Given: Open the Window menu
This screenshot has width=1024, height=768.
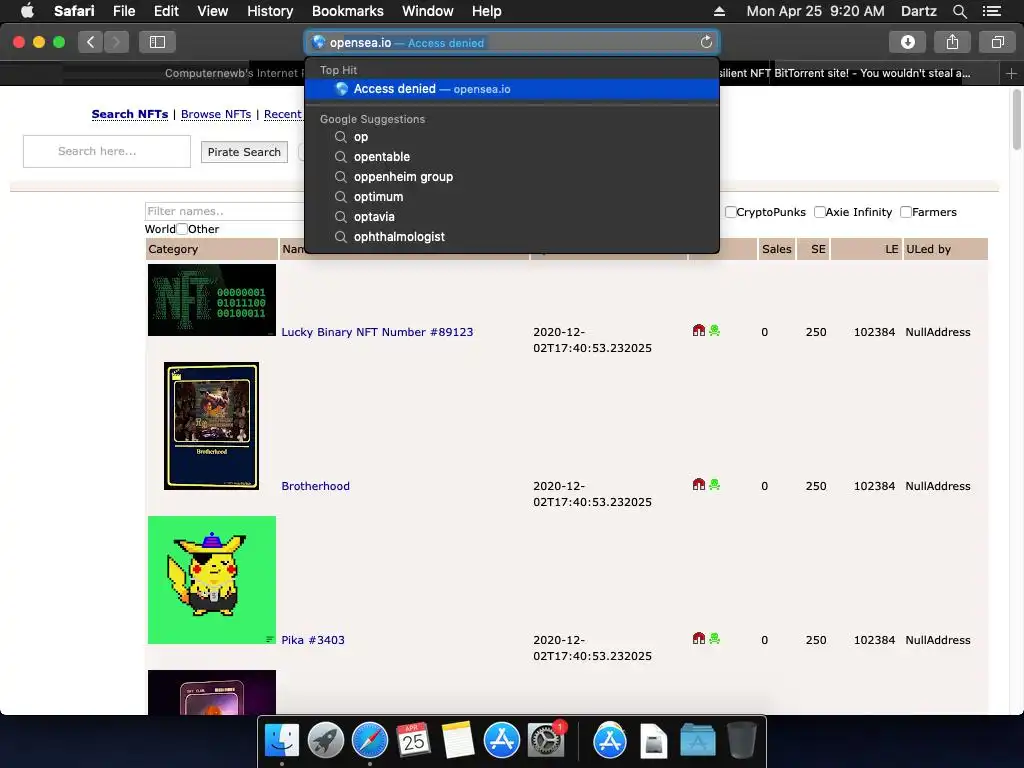Looking at the screenshot, I should tap(428, 11).
